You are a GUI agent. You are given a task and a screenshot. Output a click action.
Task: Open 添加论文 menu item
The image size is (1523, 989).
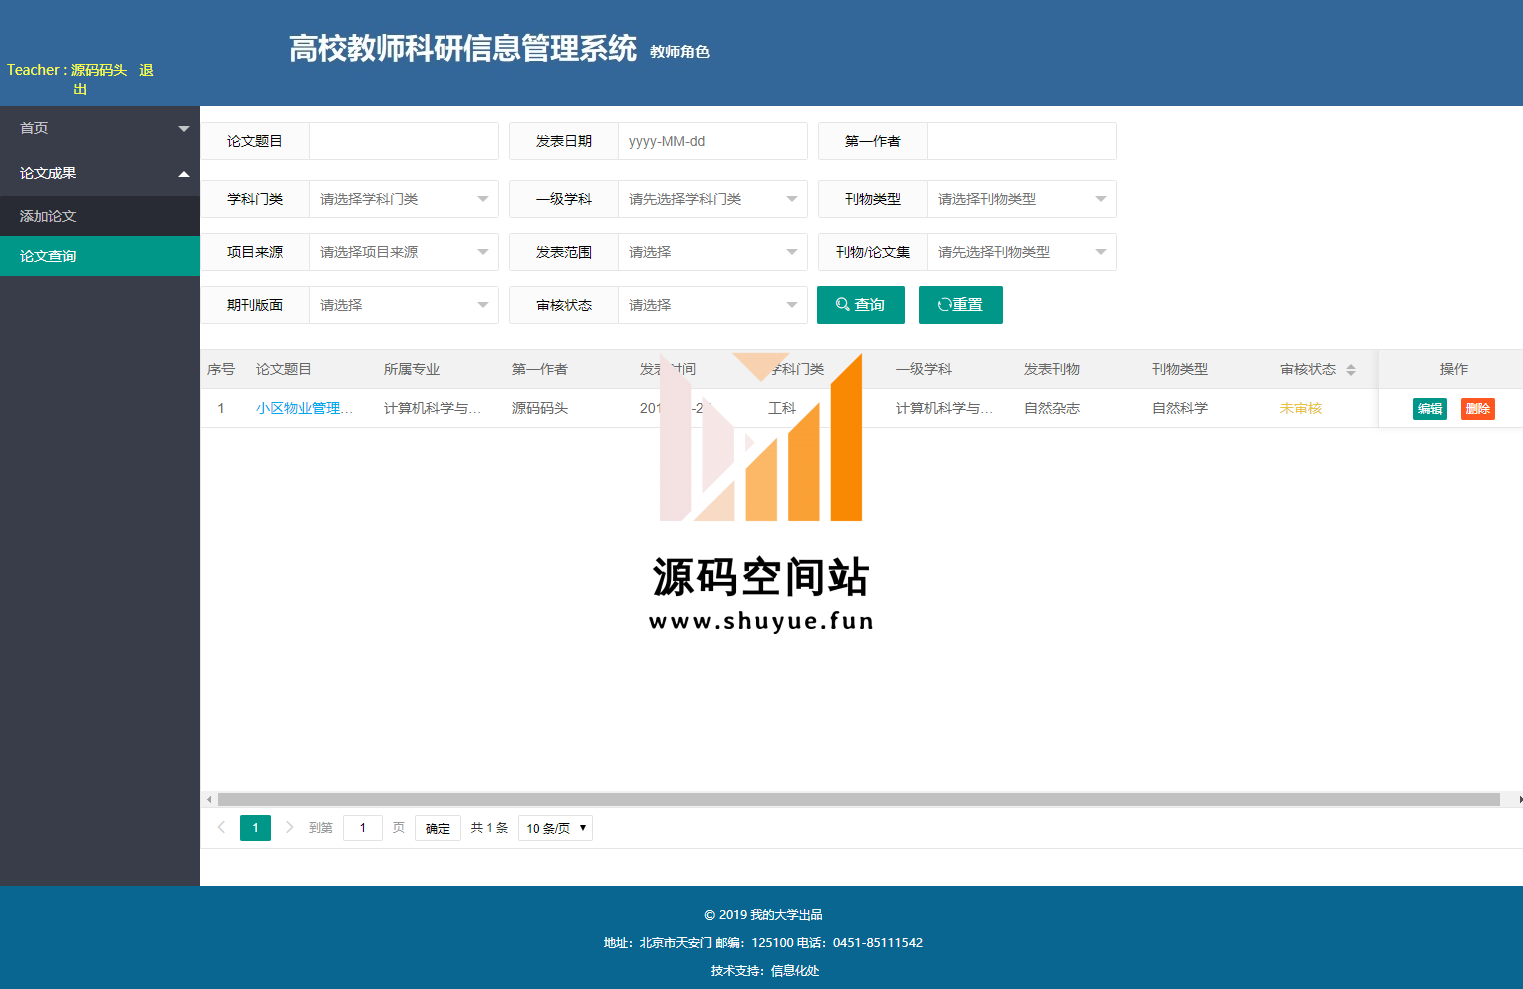(100, 216)
